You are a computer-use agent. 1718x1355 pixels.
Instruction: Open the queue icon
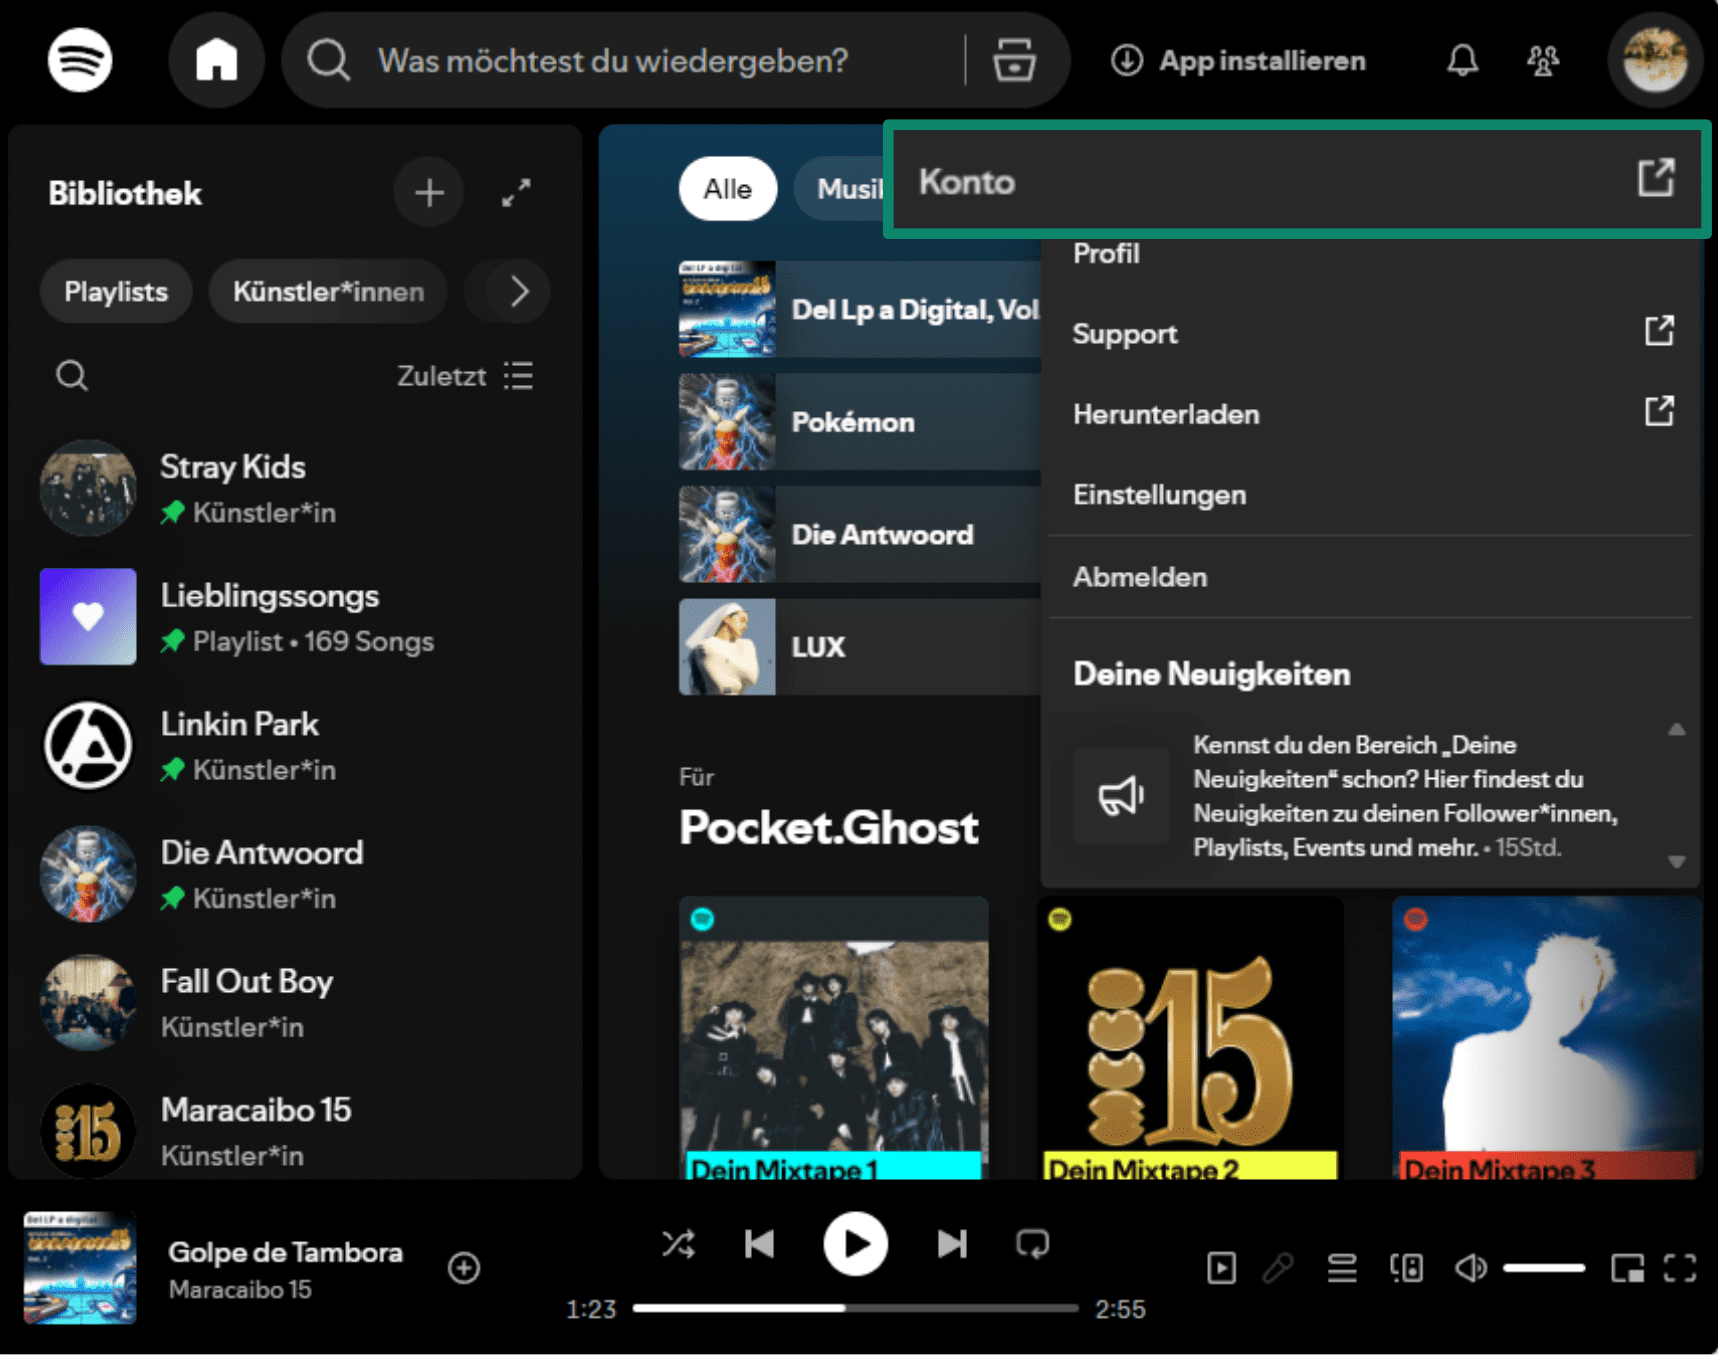pos(1341,1268)
